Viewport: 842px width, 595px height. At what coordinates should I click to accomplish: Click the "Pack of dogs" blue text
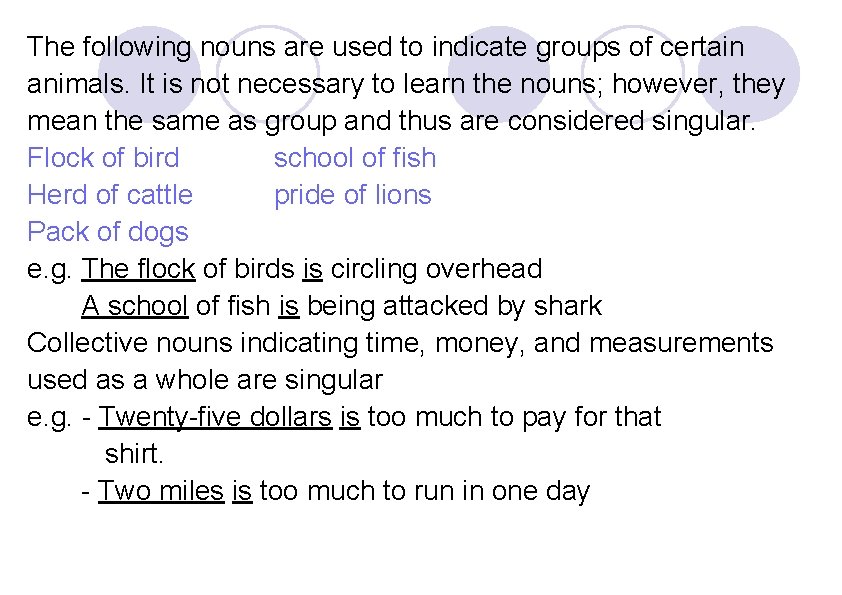(108, 233)
